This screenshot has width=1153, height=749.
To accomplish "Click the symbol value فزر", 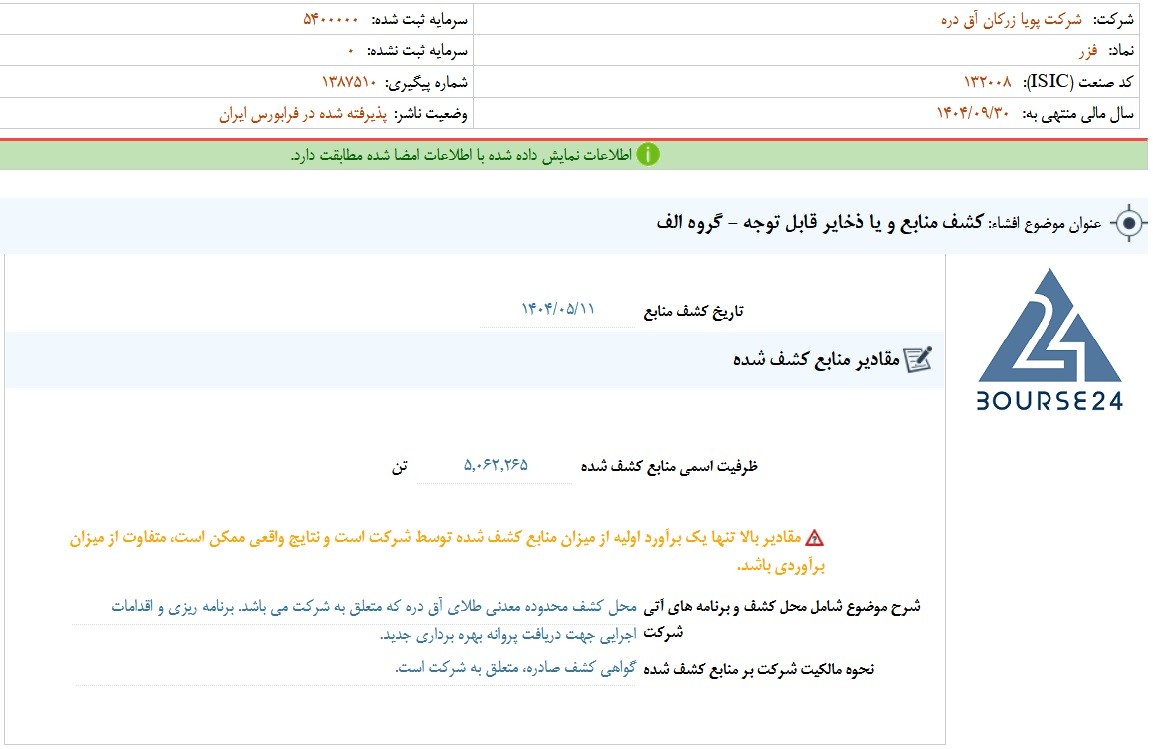I will [1088, 51].
